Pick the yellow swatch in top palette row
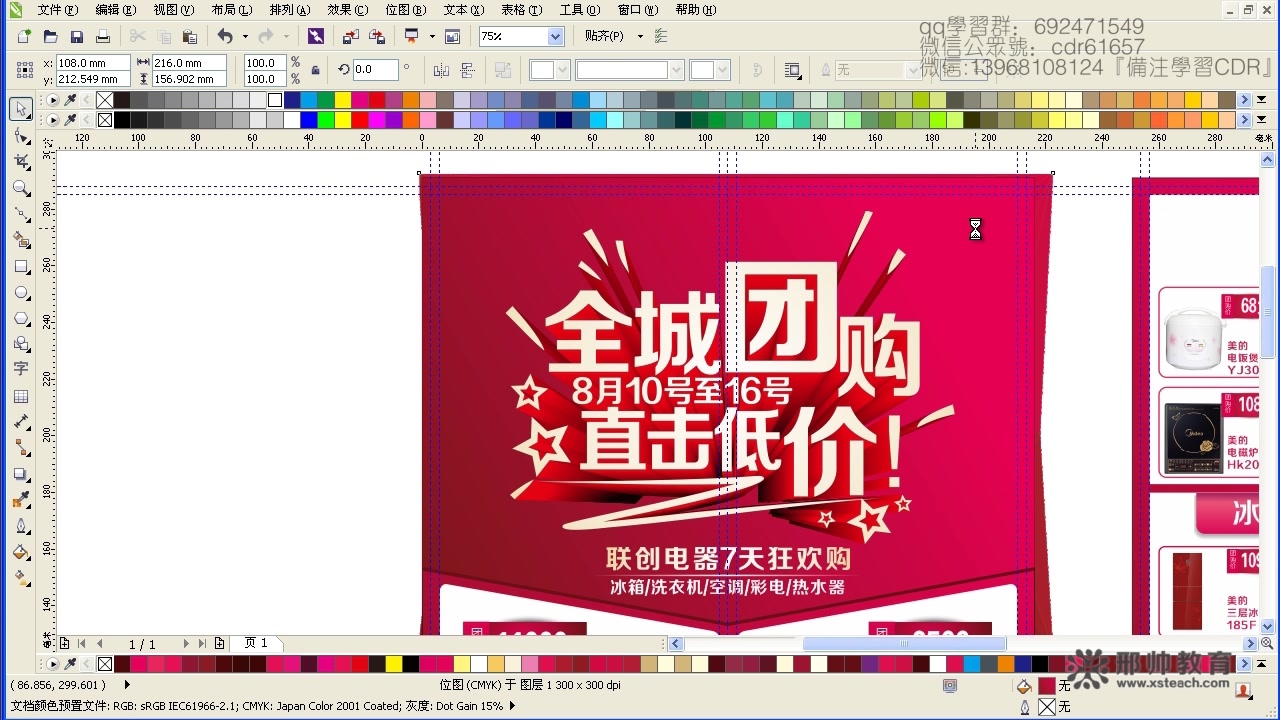The image size is (1280, 720). click(x=343, y=100)
